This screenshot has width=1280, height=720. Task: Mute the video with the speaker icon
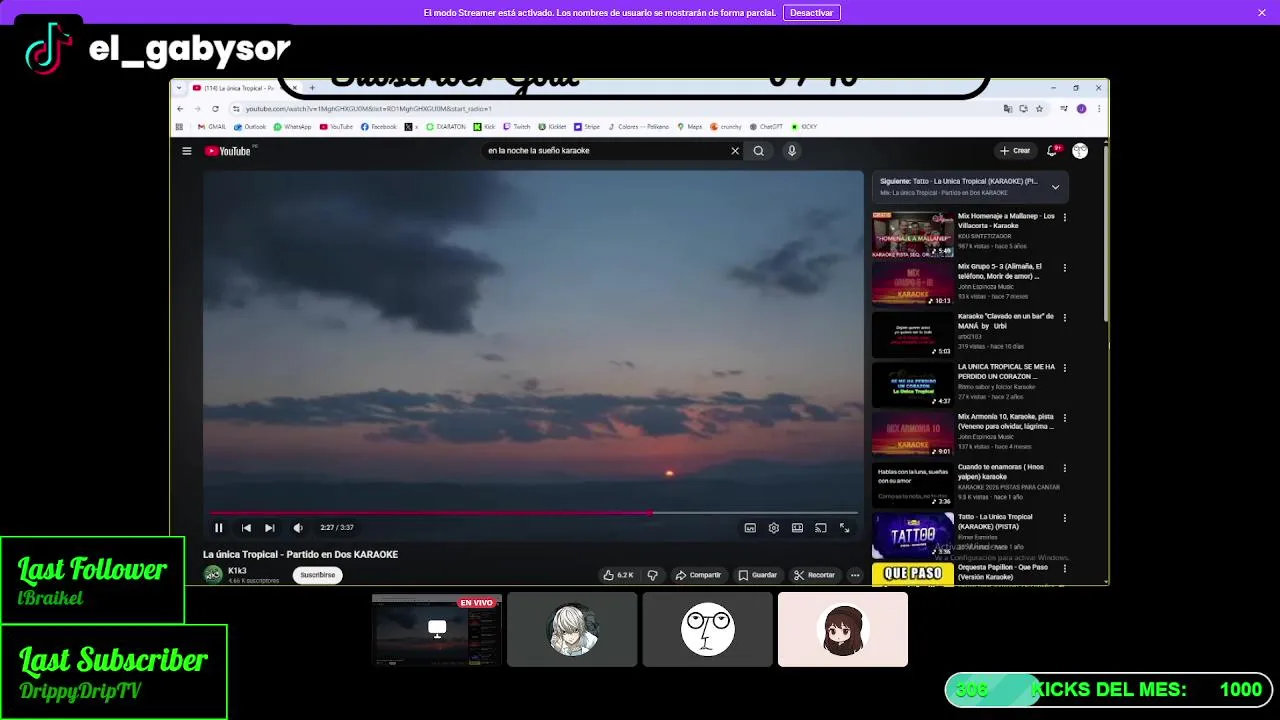(x=298, y=528)
